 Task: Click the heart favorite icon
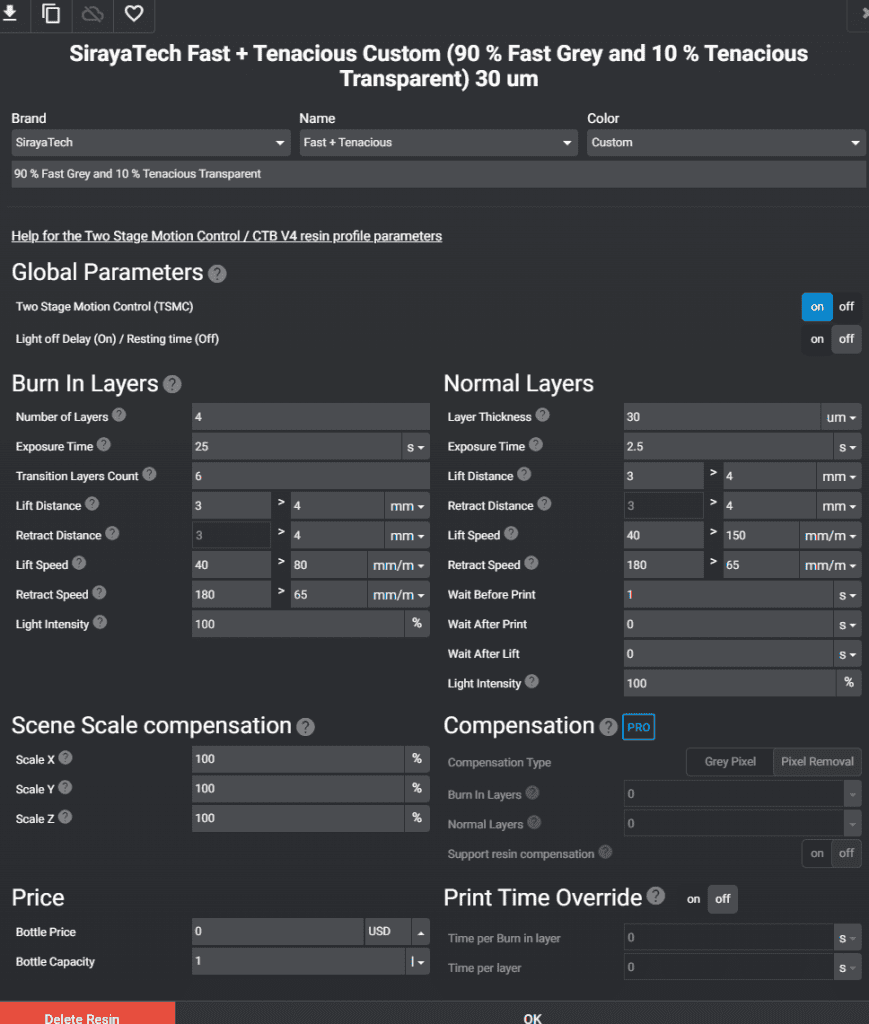click(133, 14)
